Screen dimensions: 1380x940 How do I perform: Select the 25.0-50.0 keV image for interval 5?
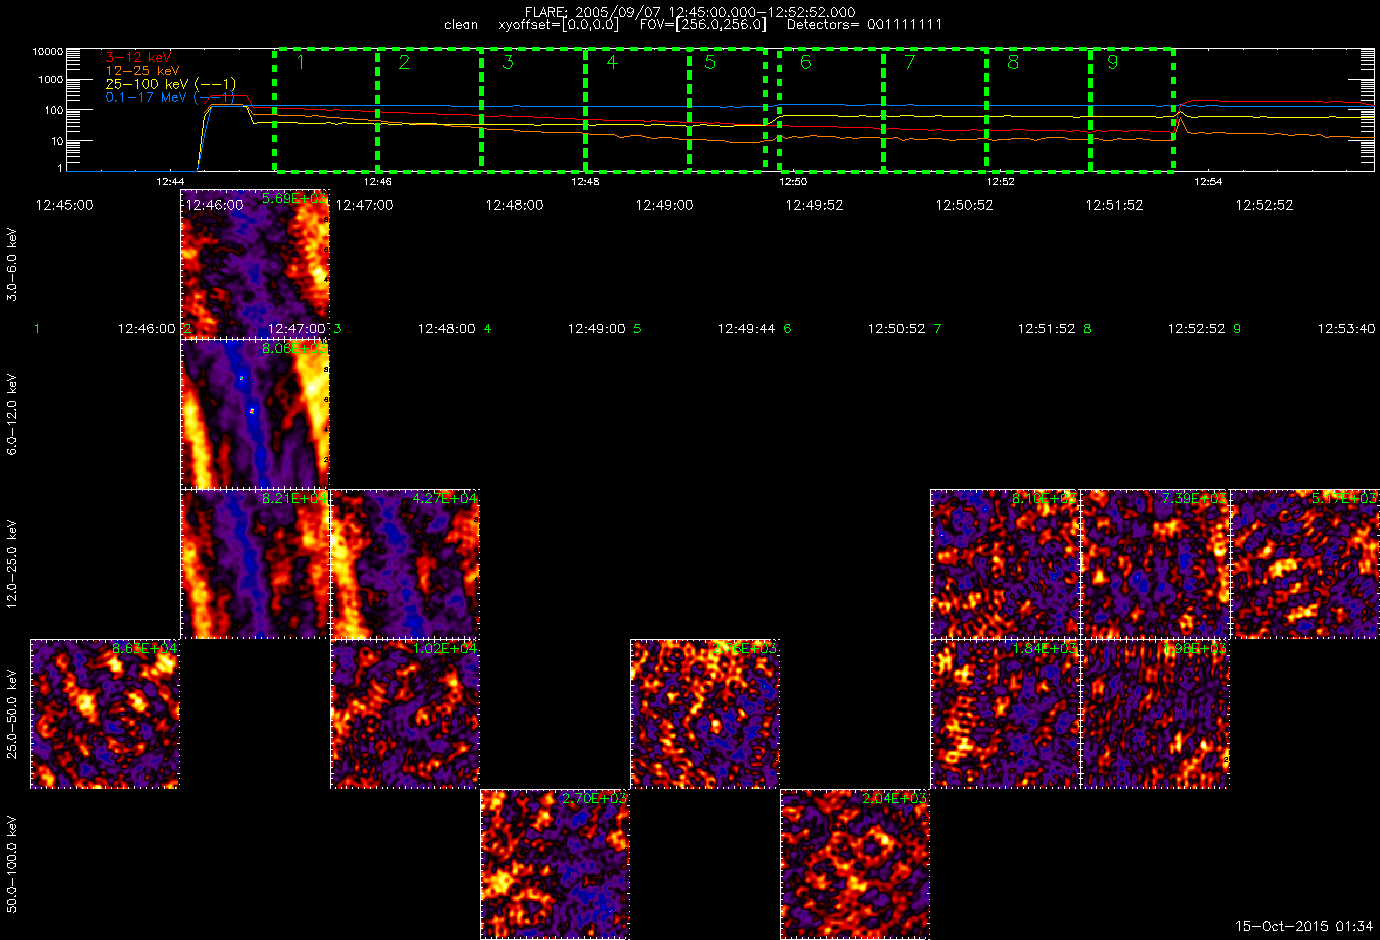[705, 714]
